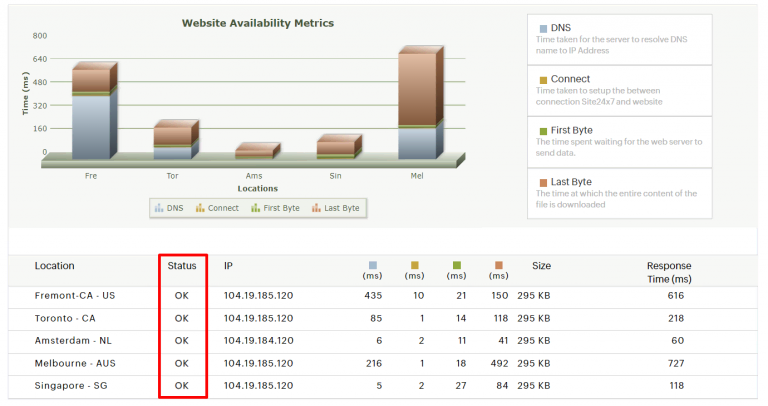Click the green First Byte column header swatch
Viewport: 768px width, 406px height.
point(457,265)
